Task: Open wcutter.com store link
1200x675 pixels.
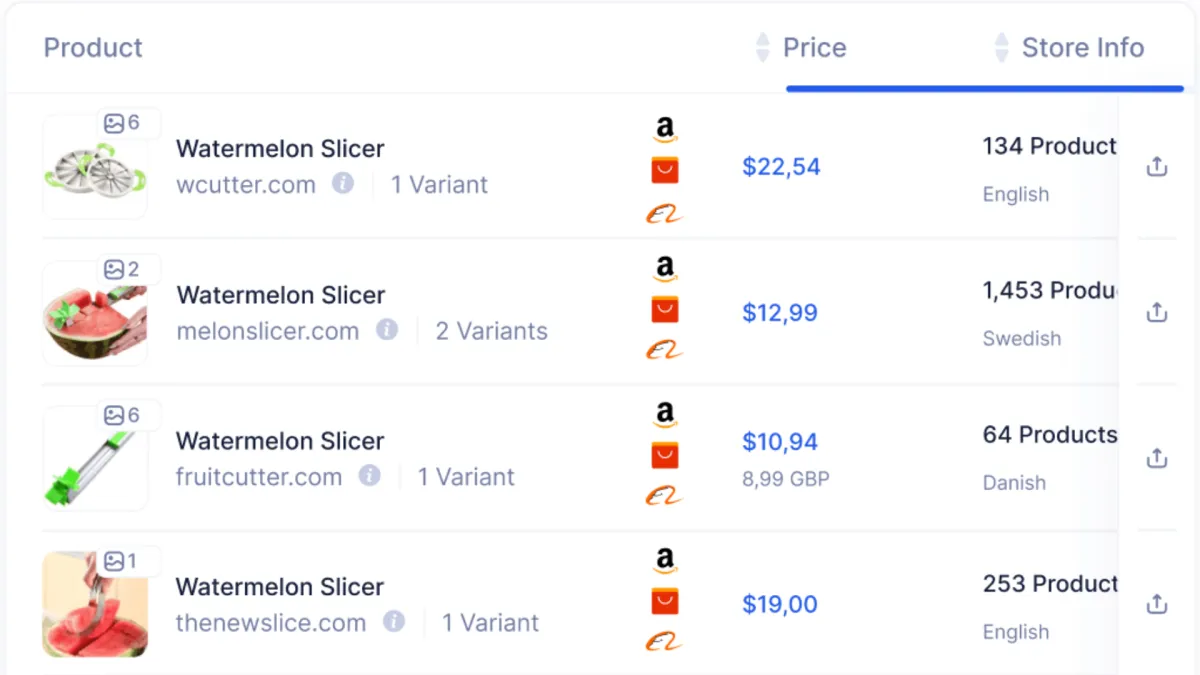Action: tap(246, 185)
